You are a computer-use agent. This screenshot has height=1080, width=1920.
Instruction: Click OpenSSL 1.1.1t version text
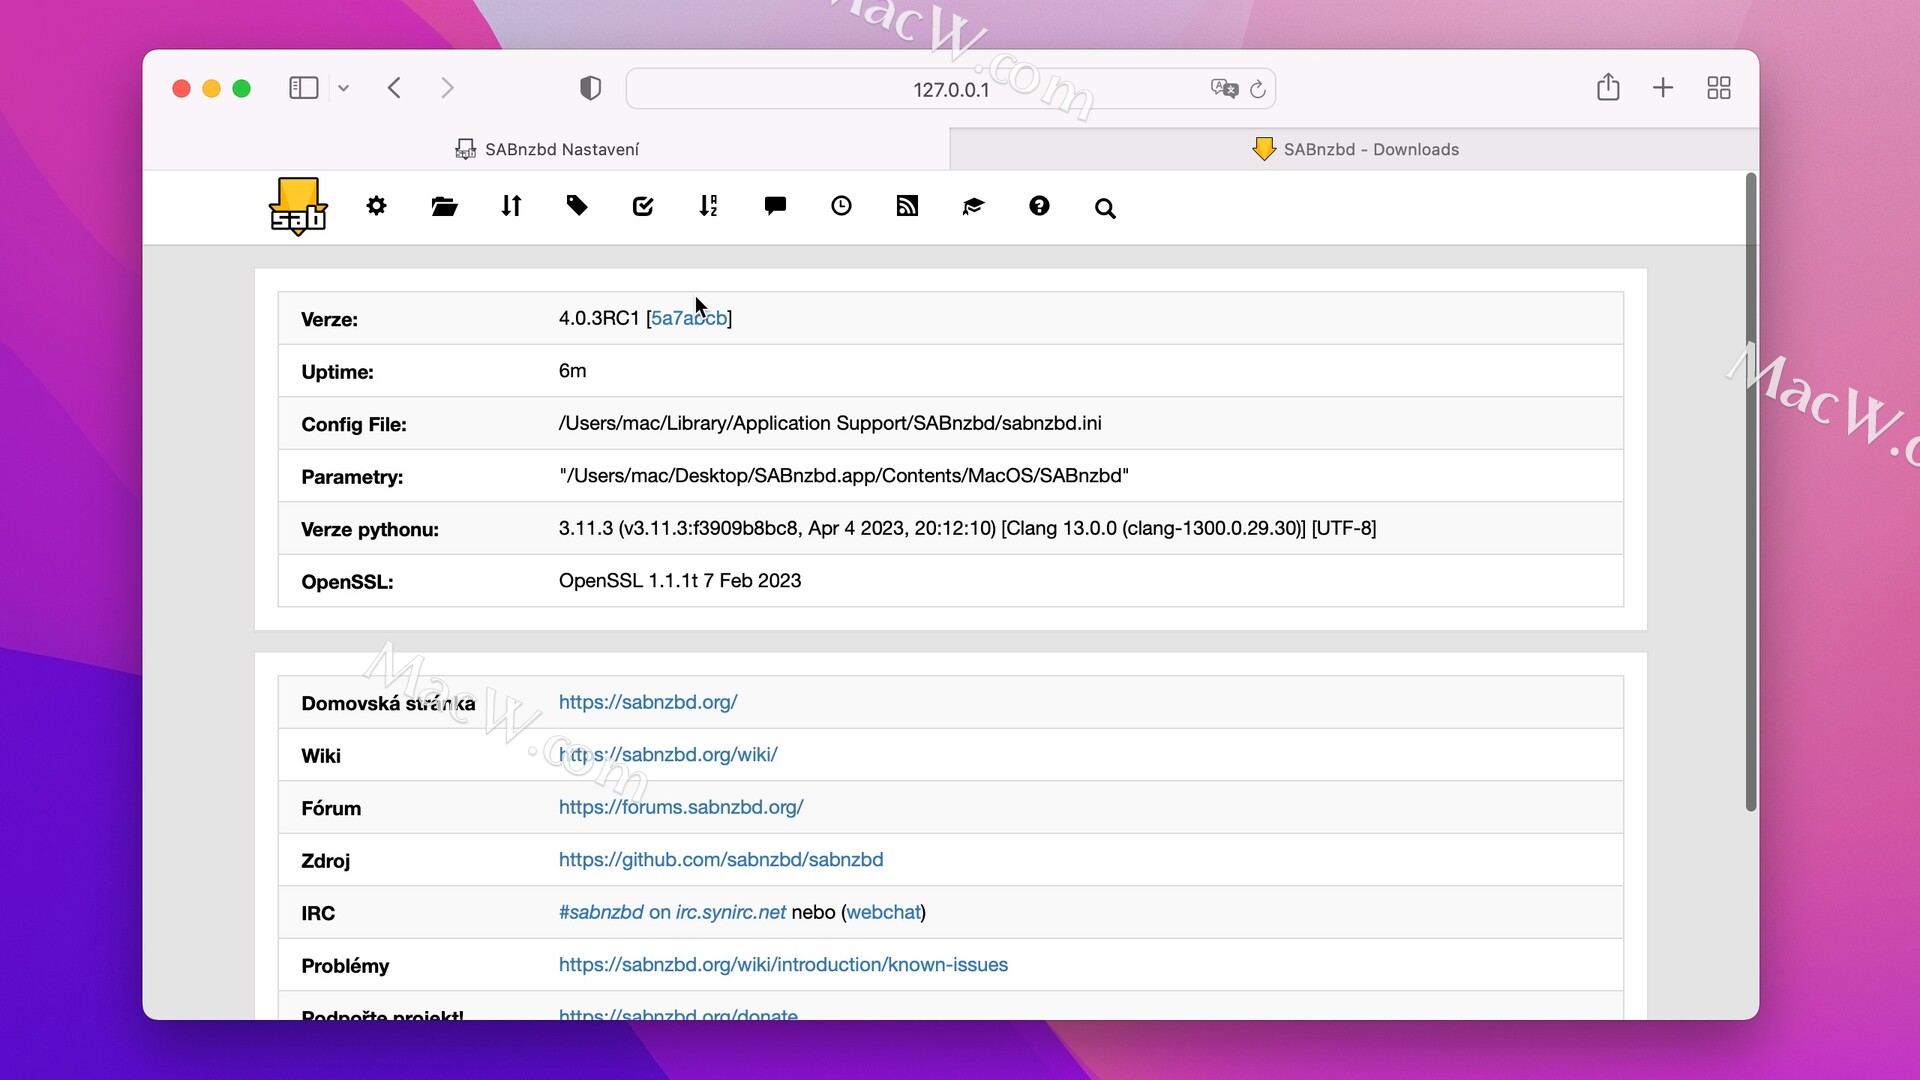coord(680,581)
